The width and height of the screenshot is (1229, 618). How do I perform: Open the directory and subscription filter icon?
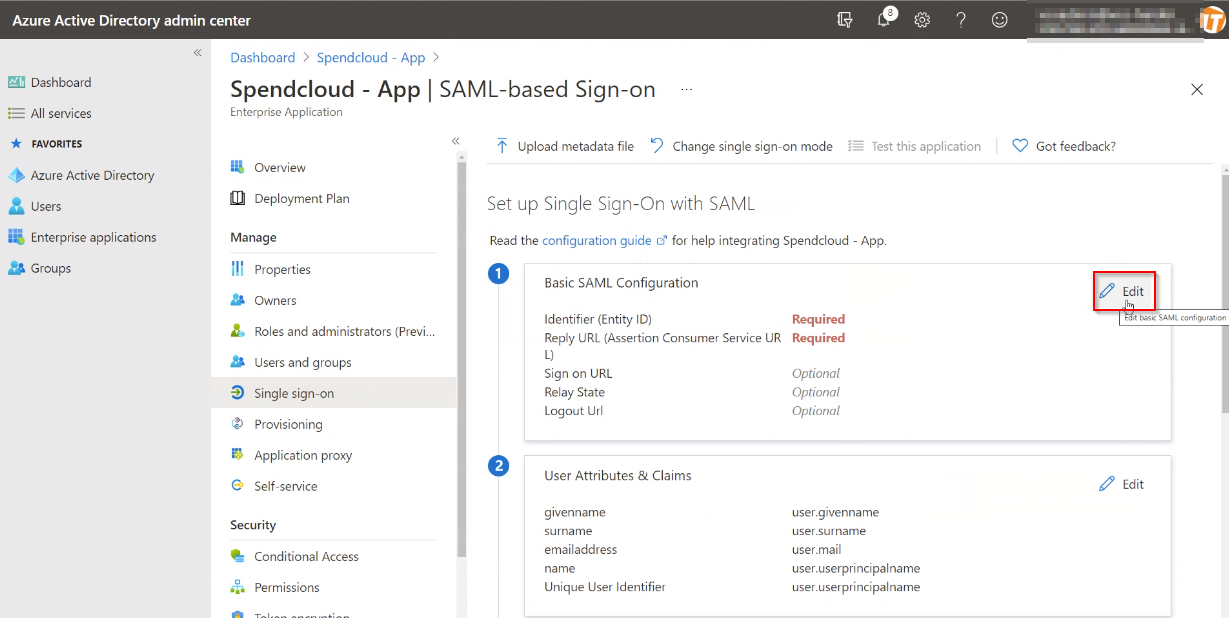click(845, 20)
